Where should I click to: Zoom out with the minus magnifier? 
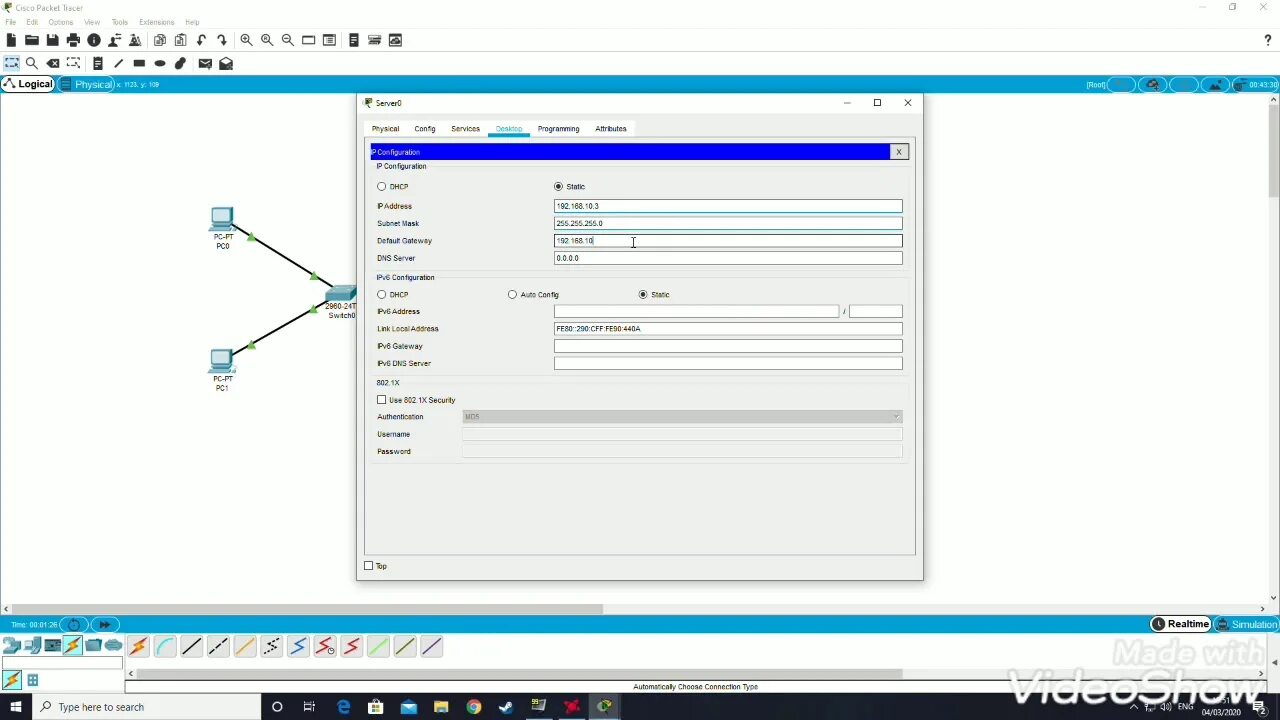click(288, 40)
